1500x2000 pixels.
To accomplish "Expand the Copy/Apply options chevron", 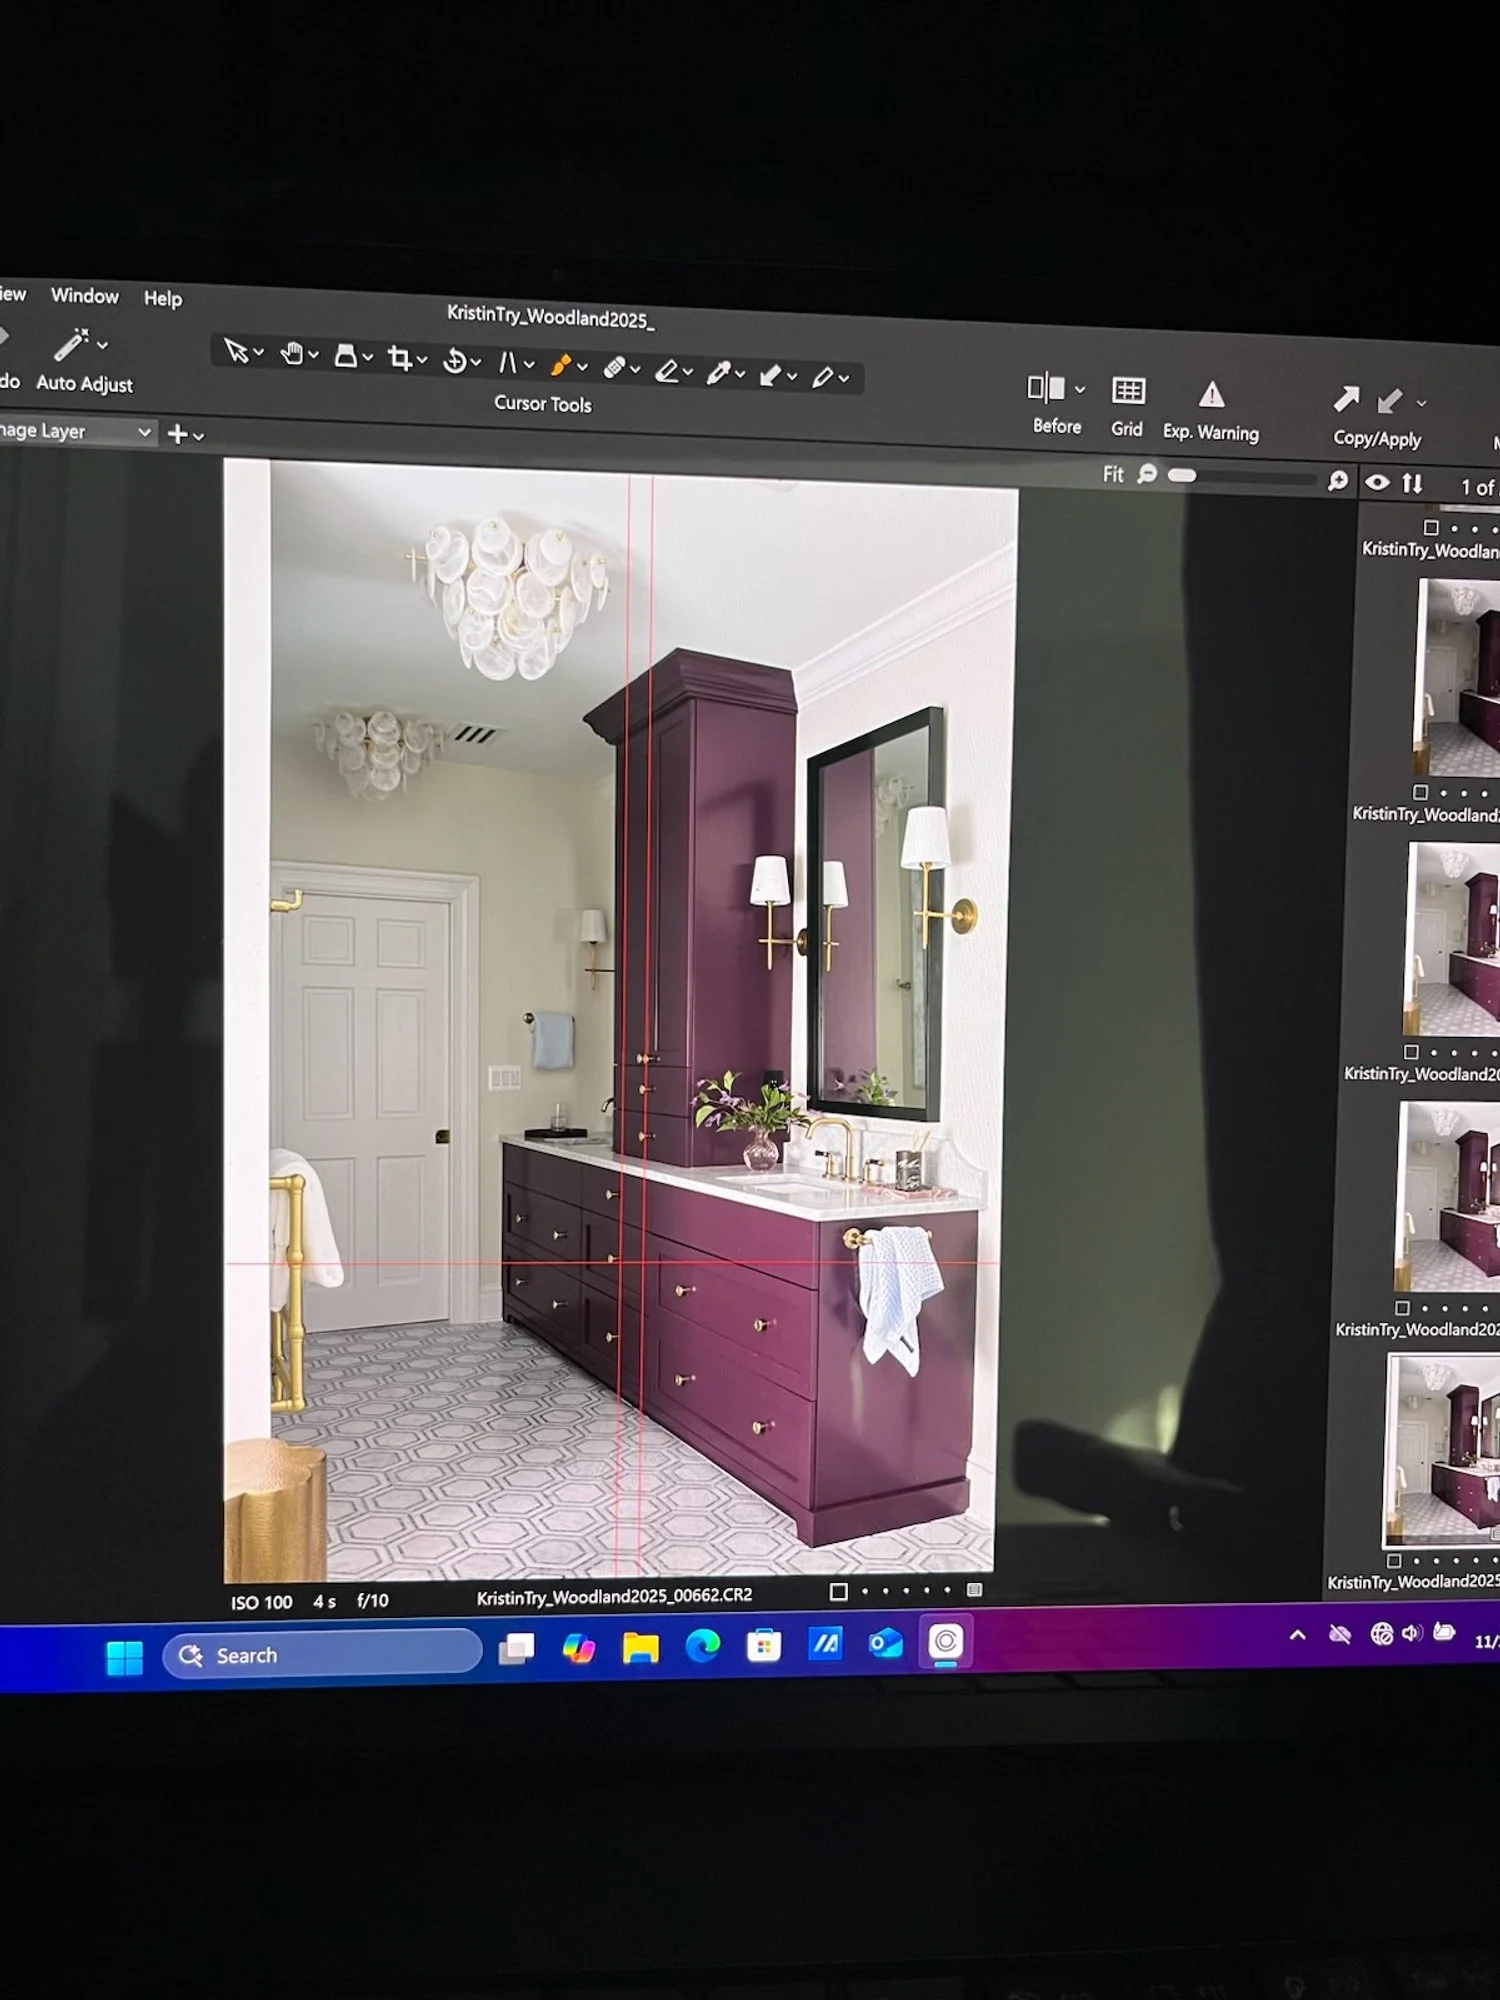I will point(1421,404).
